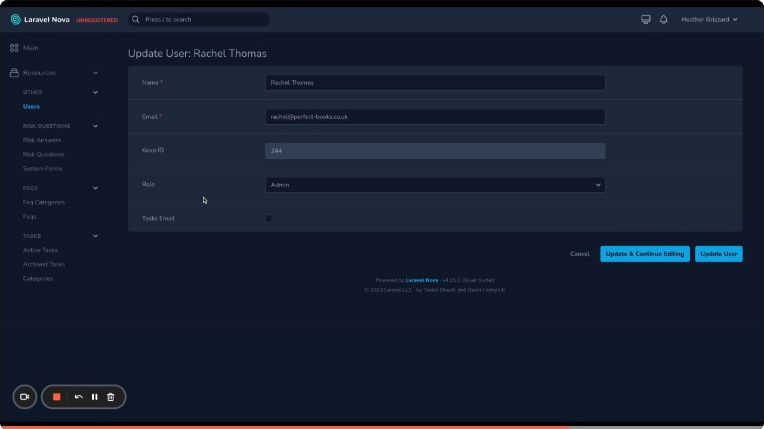The height and width of the screenshot is (429, 764).
Task: Click the search magnifier icon
Action: 135,20
